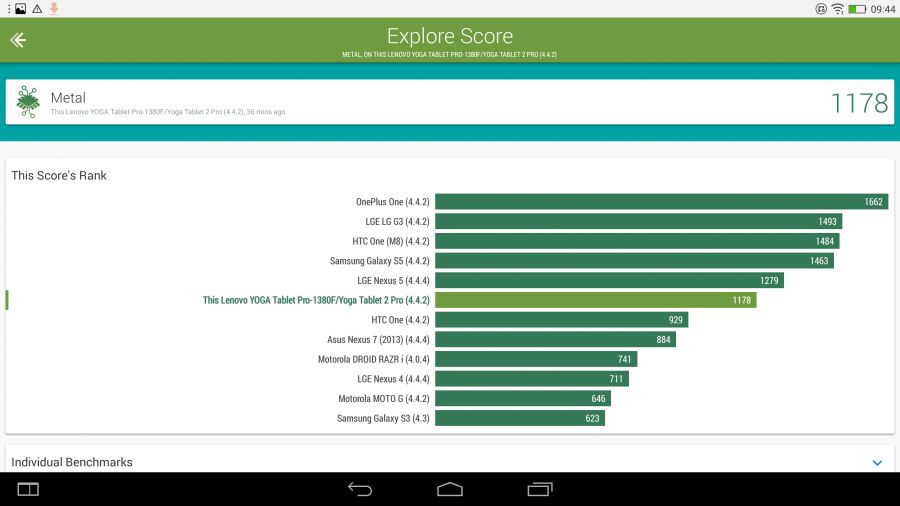Viewport: 900px width, 506px height.
Task: Tap the Wi-Fi status icon
Action: [837, 9]
